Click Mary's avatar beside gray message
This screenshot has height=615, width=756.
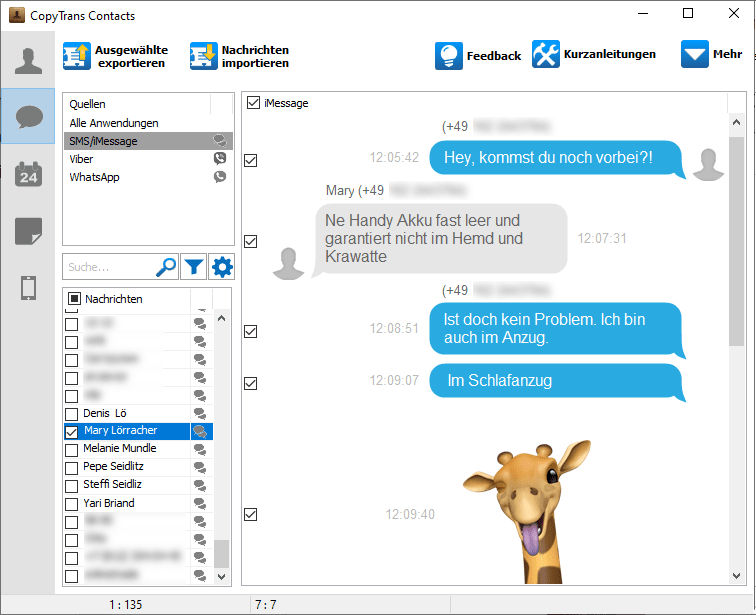[288, 263]
